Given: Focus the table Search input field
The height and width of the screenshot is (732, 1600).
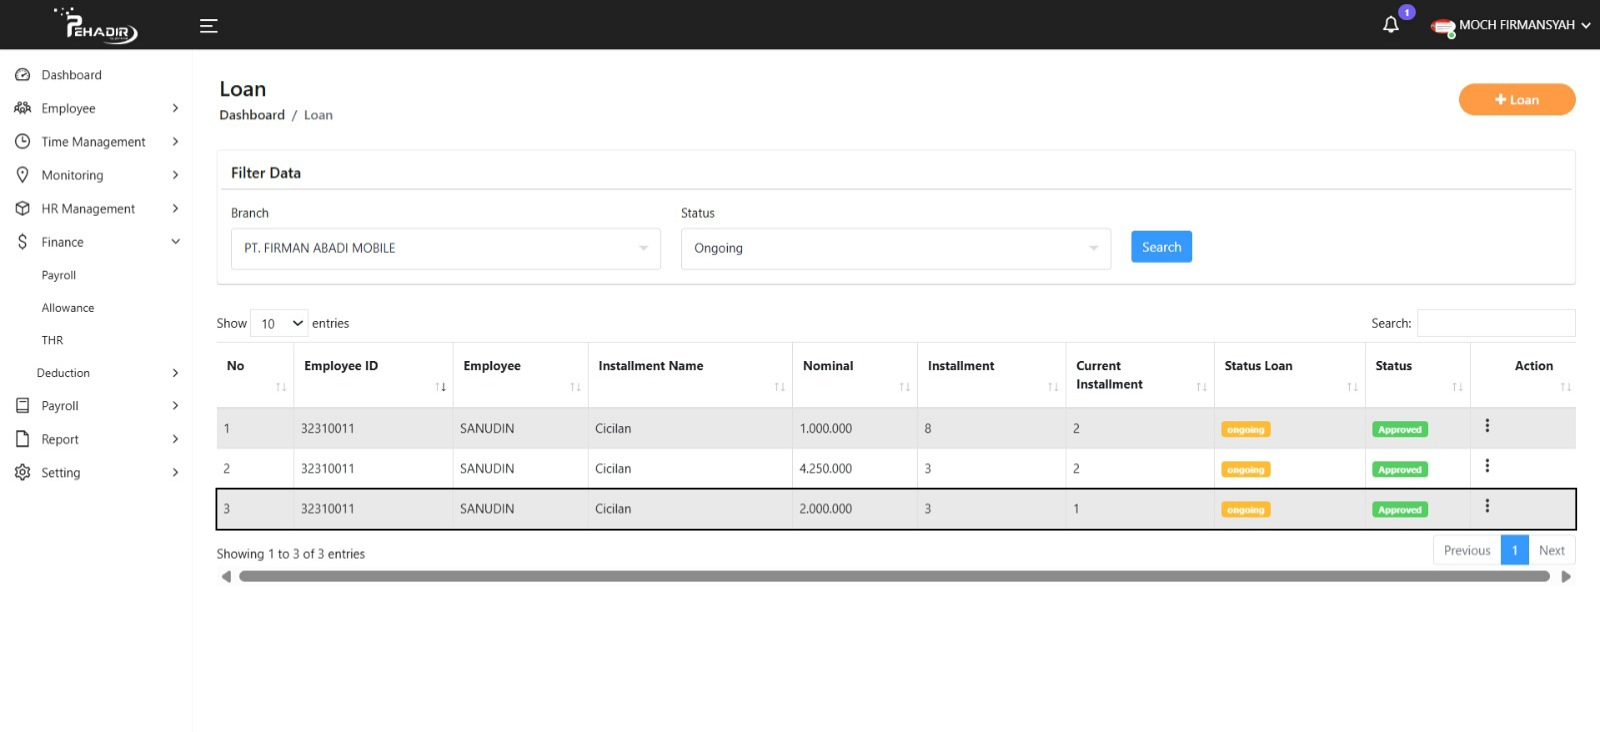Looking at the screenshot, I should 1495,323.
